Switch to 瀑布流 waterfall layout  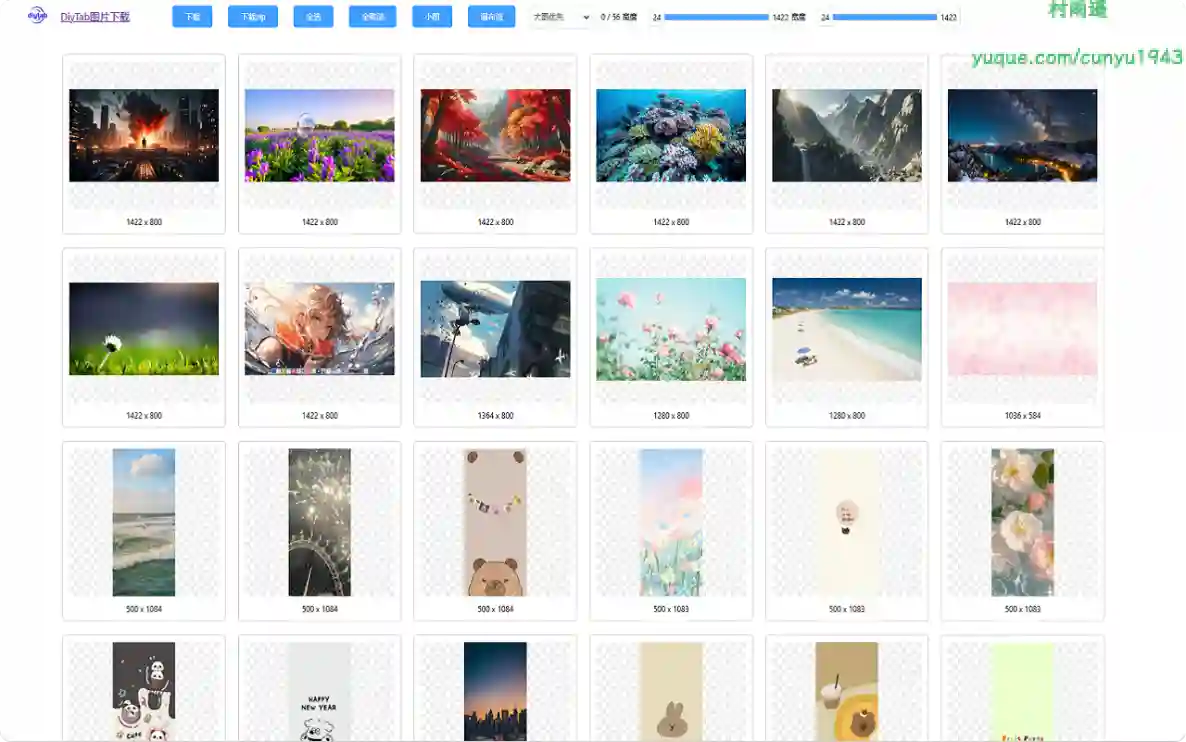491,17
